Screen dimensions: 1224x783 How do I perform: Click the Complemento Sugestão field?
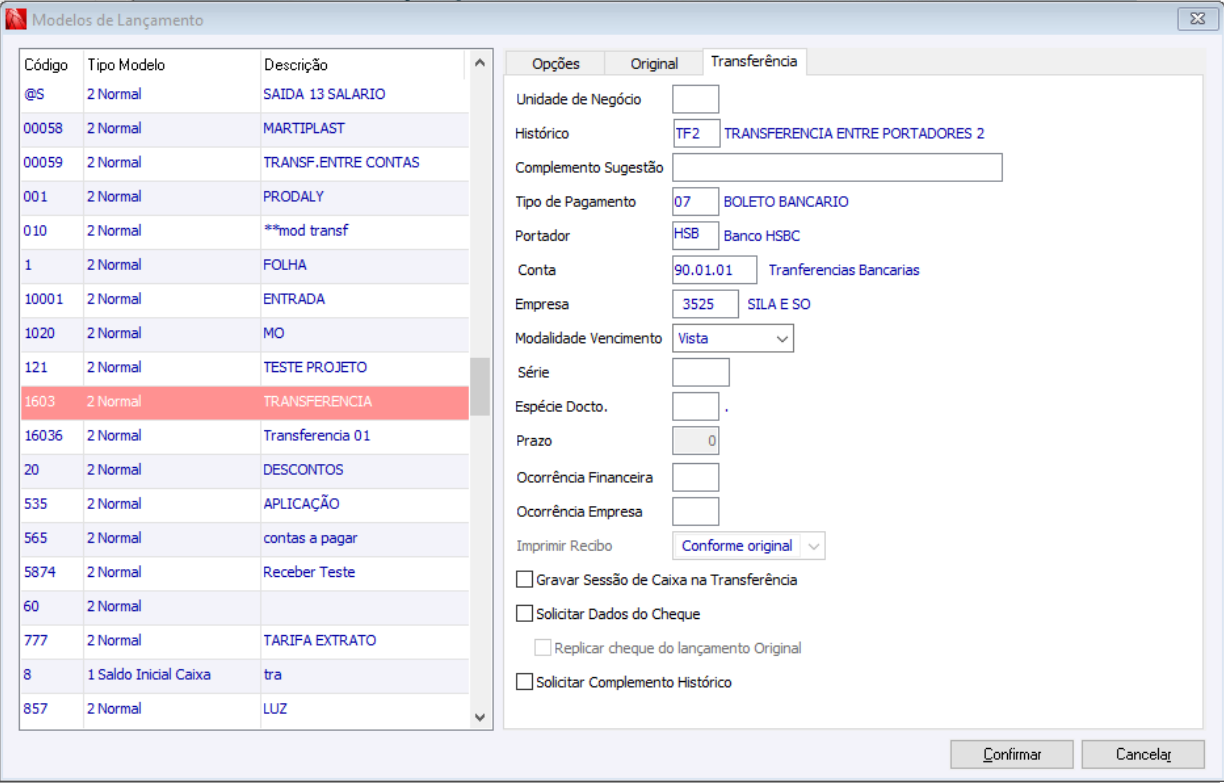click(x=838, y=167)
